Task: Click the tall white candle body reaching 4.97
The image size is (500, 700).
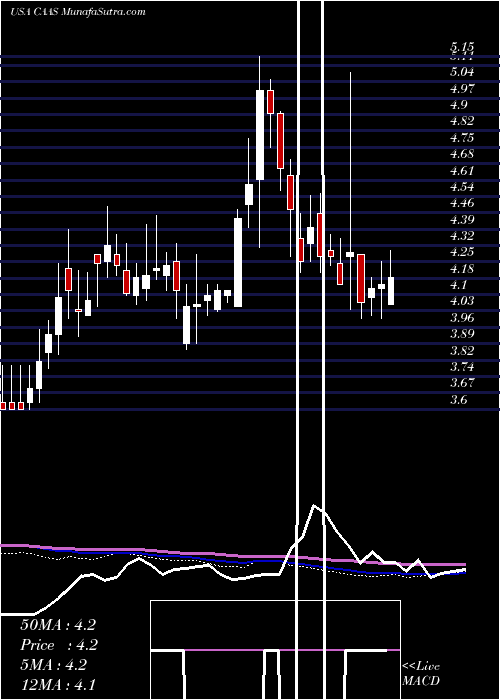Action: pos(260,135)
